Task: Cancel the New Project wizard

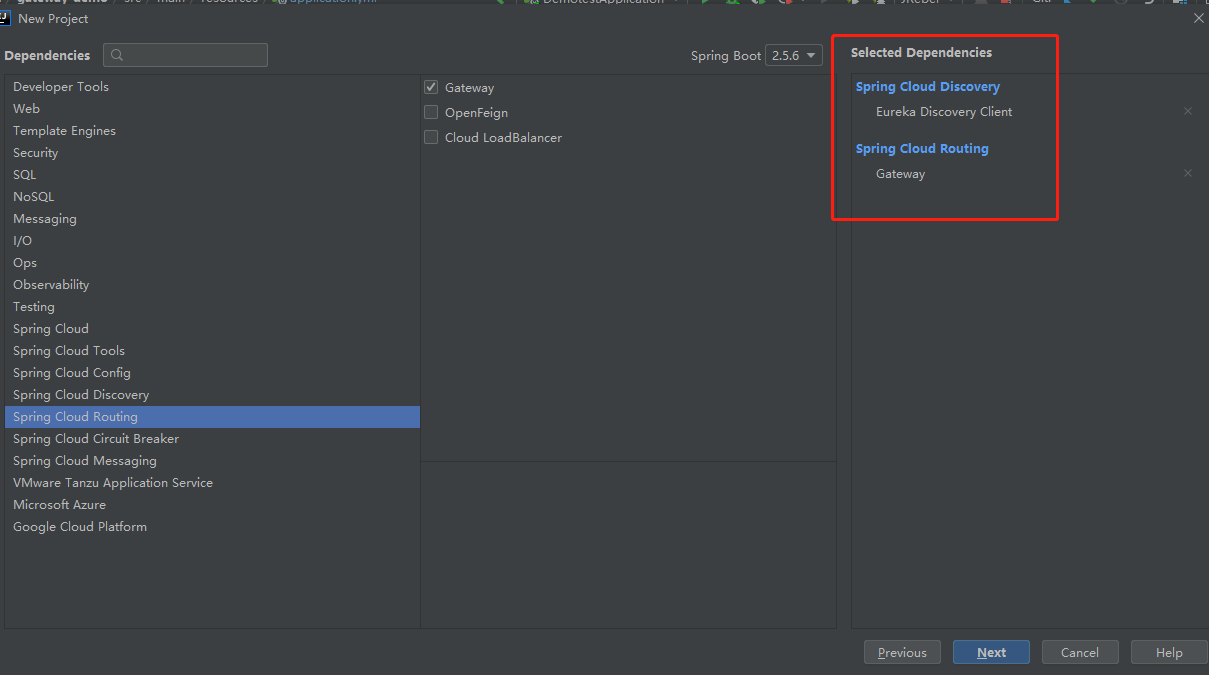Action: 1080,652
